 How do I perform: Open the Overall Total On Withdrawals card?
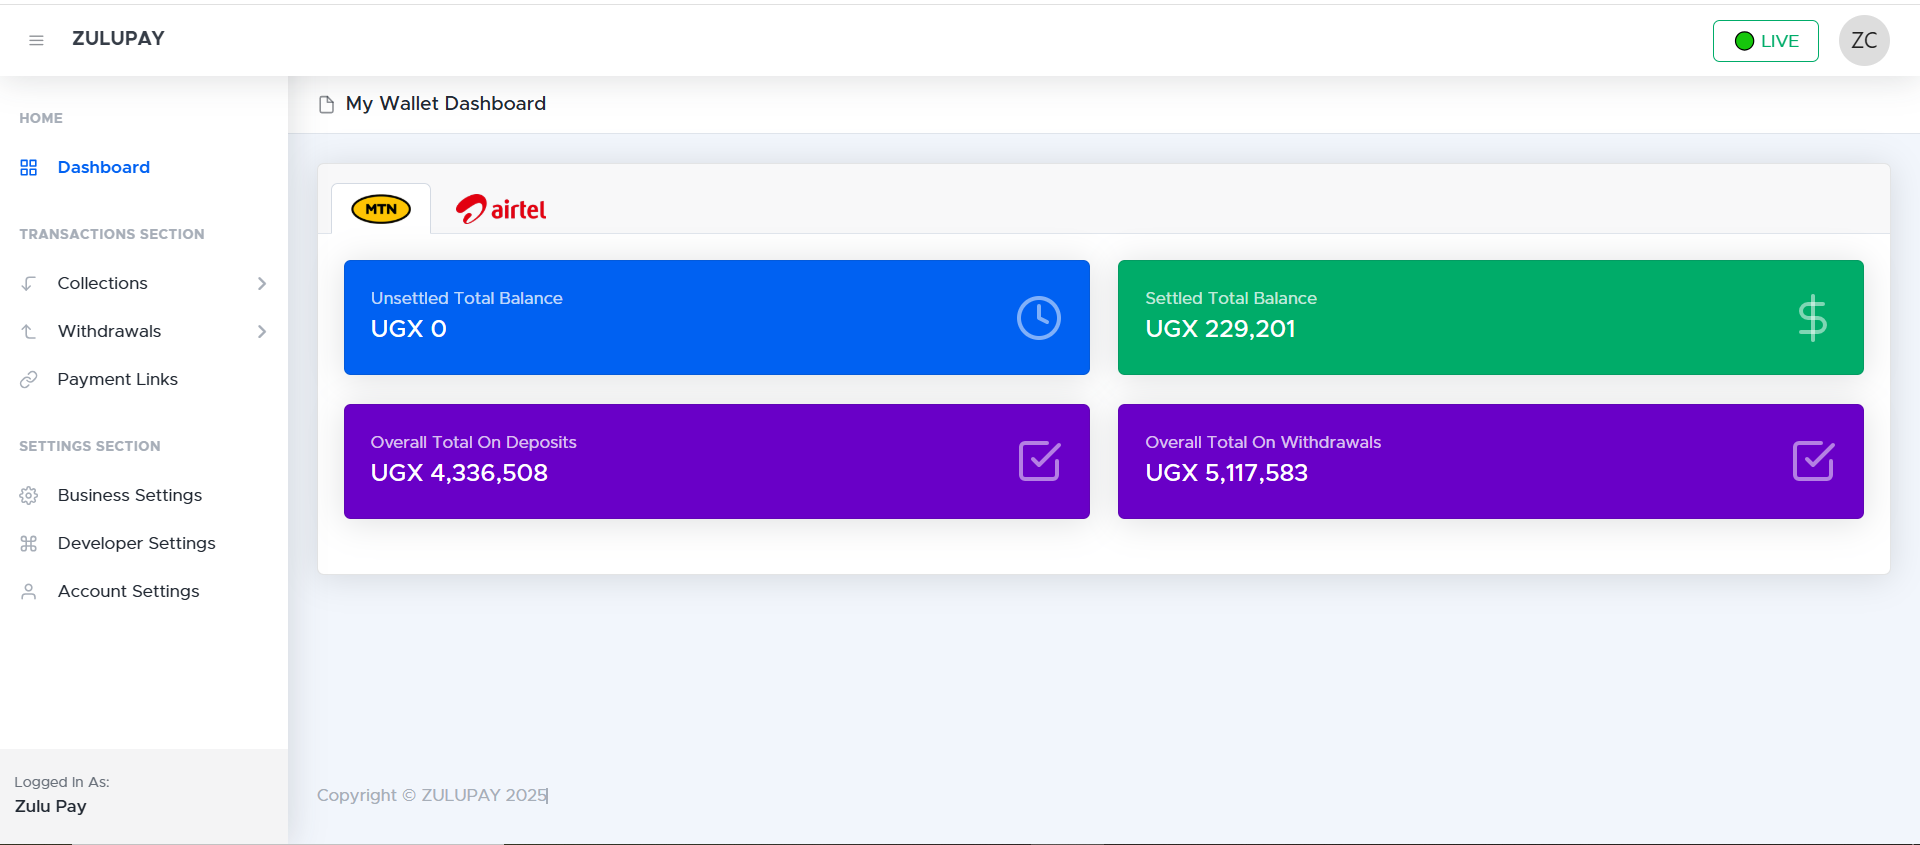(1491, 461)
